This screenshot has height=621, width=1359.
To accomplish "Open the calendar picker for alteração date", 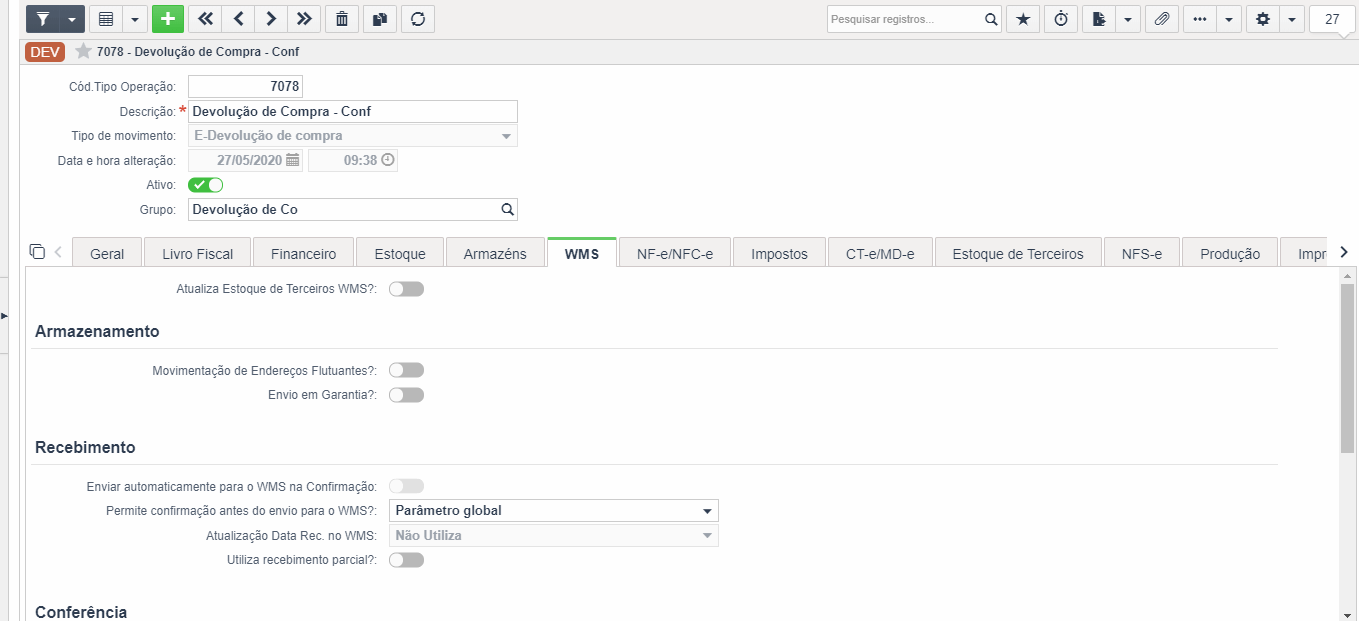I will tap(292, 160).
